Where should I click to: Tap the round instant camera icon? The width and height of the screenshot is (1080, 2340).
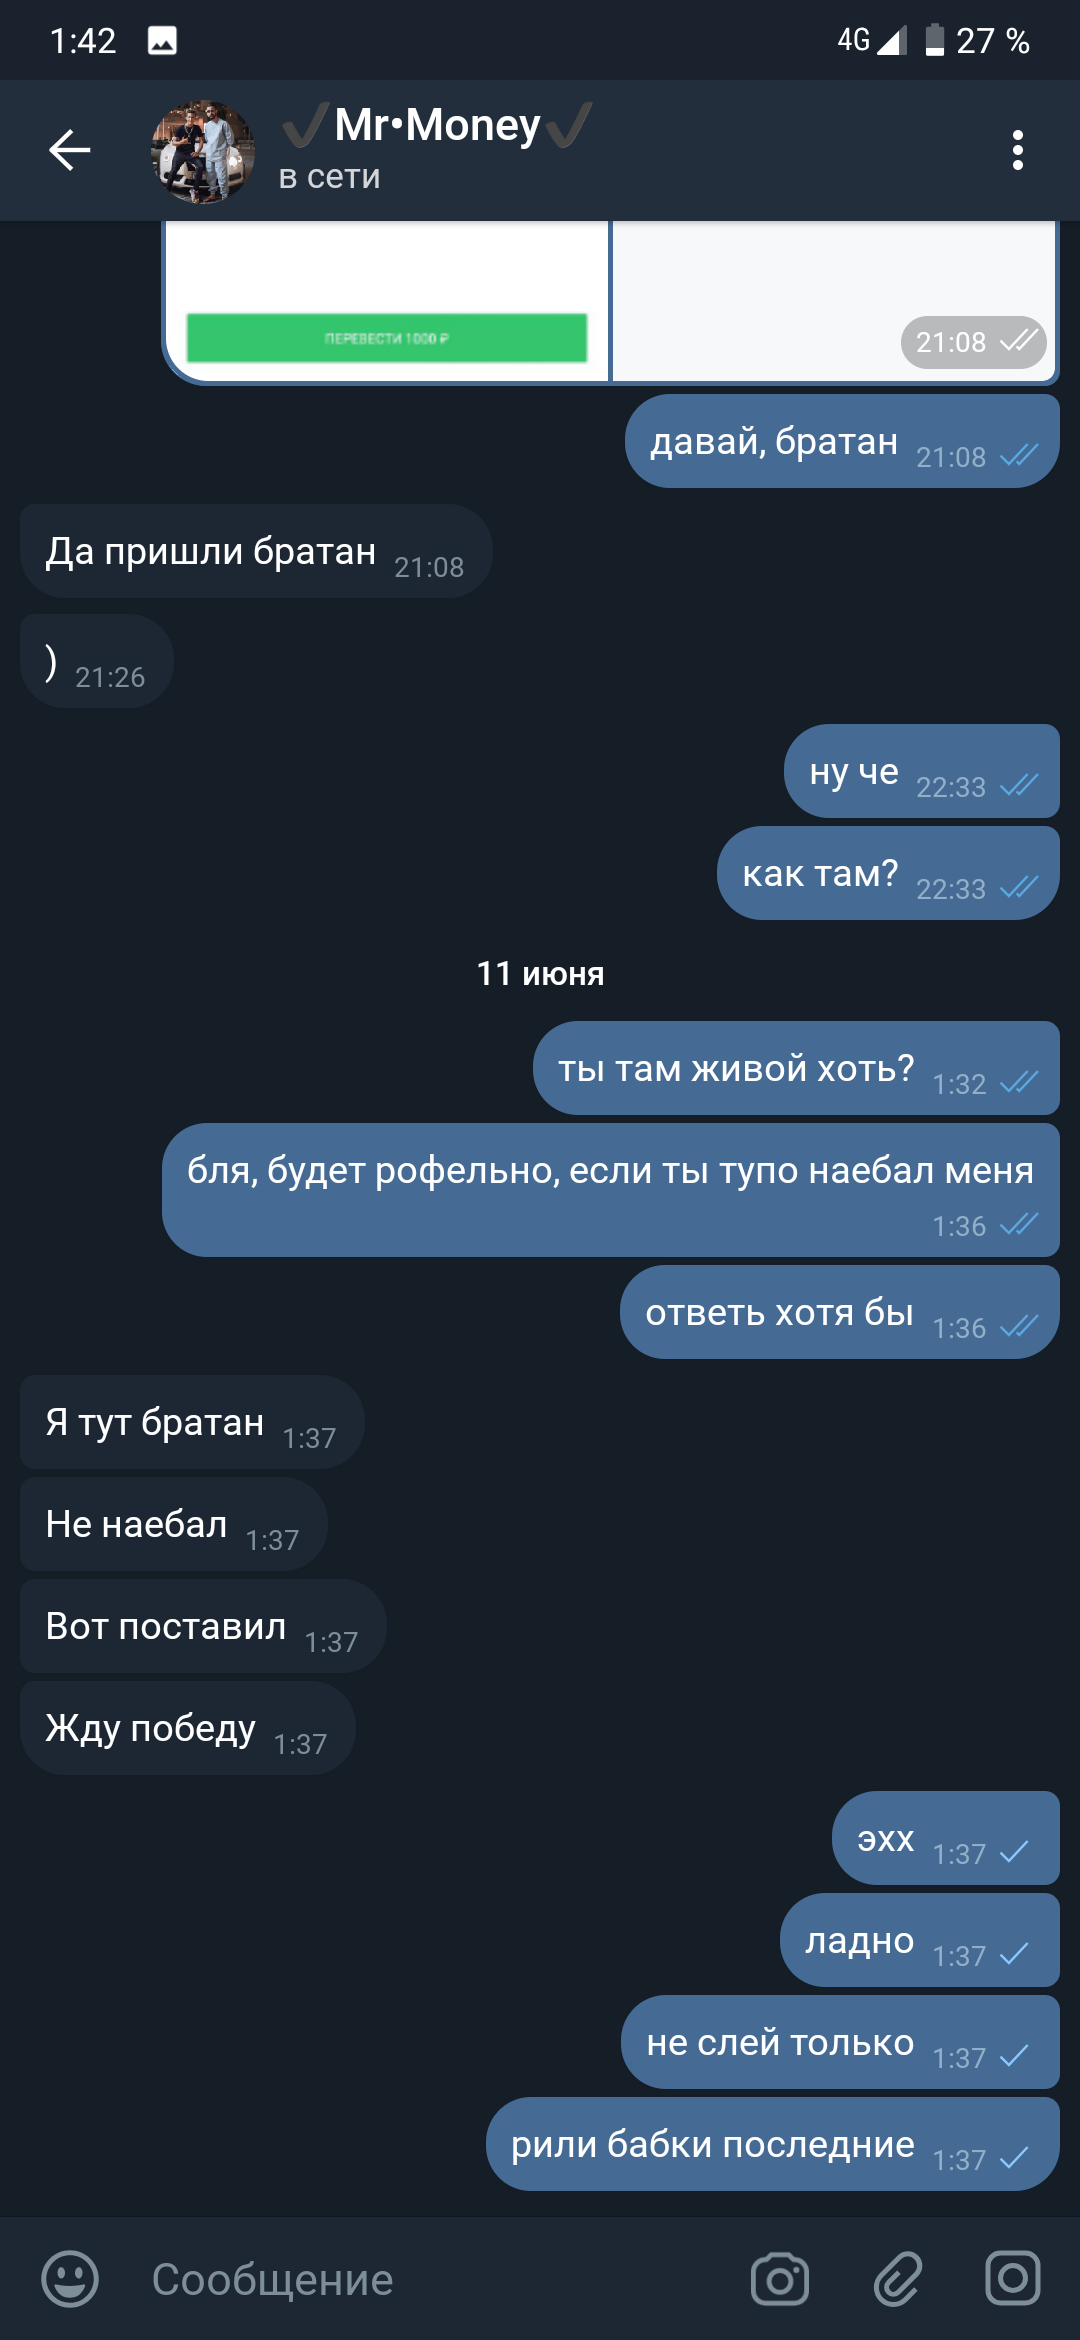1013,2279
